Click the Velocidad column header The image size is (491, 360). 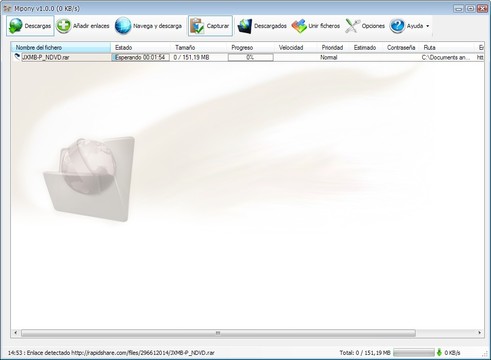click(291, 47)
